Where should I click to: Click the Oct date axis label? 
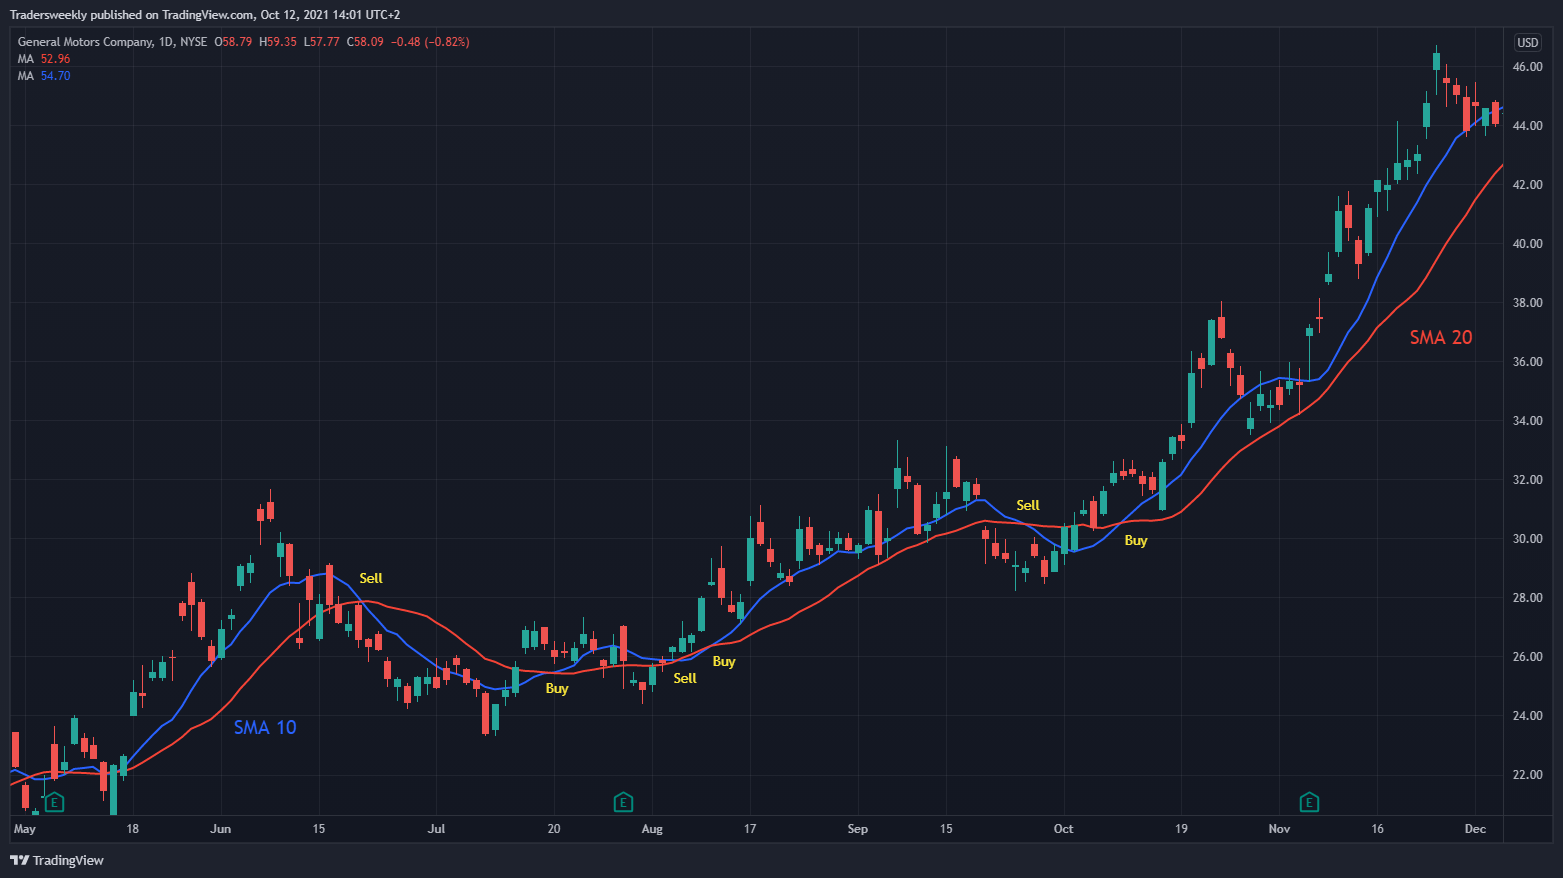pos(1064,829)
